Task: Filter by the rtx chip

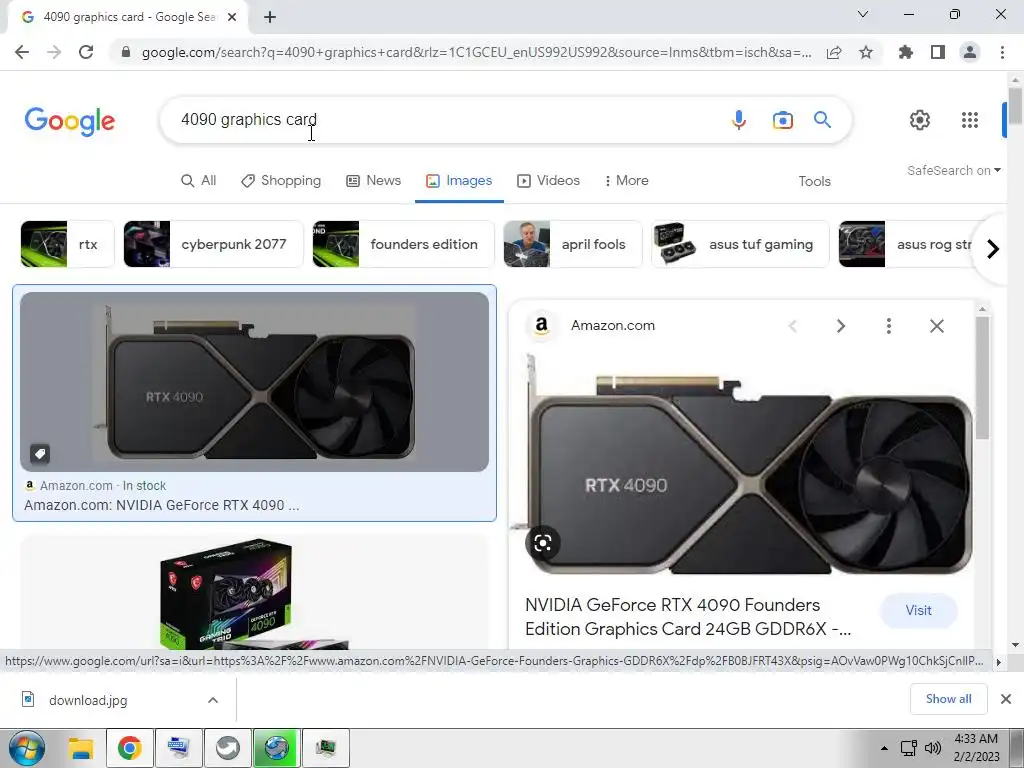Action: point(67,244)
